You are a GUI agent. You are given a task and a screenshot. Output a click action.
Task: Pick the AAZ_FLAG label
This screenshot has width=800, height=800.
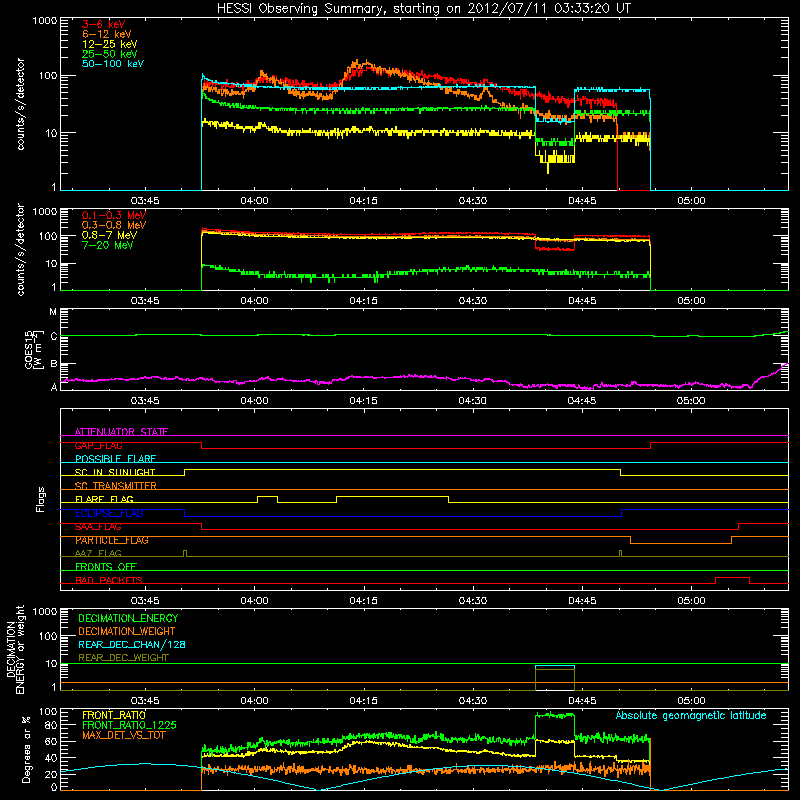[x=98, y=553]
